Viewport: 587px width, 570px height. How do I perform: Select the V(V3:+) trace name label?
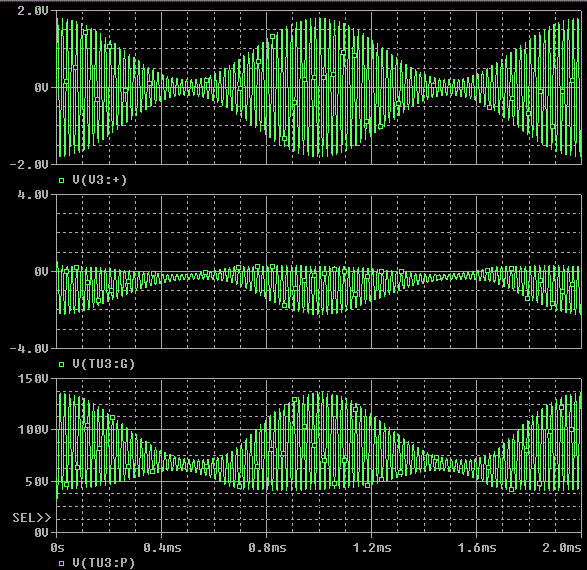[x=100, y=180]
